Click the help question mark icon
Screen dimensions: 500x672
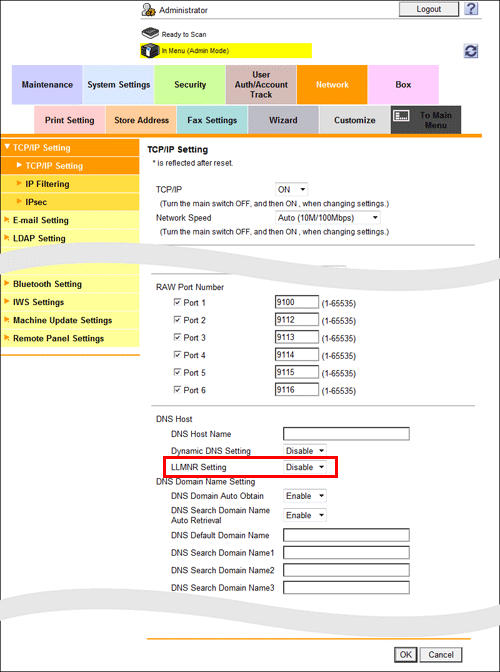click(x=471, y=9)
